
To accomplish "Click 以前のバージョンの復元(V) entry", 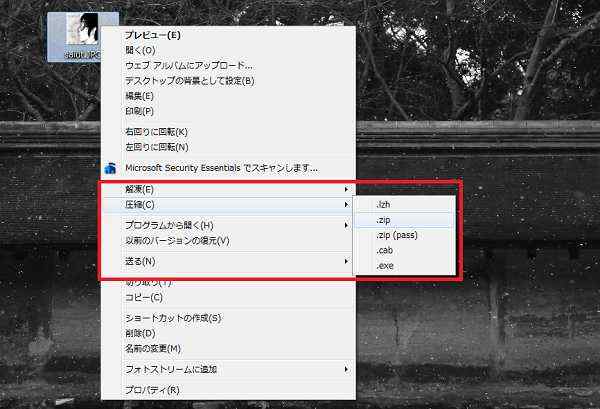I will [x=177, y=240].
